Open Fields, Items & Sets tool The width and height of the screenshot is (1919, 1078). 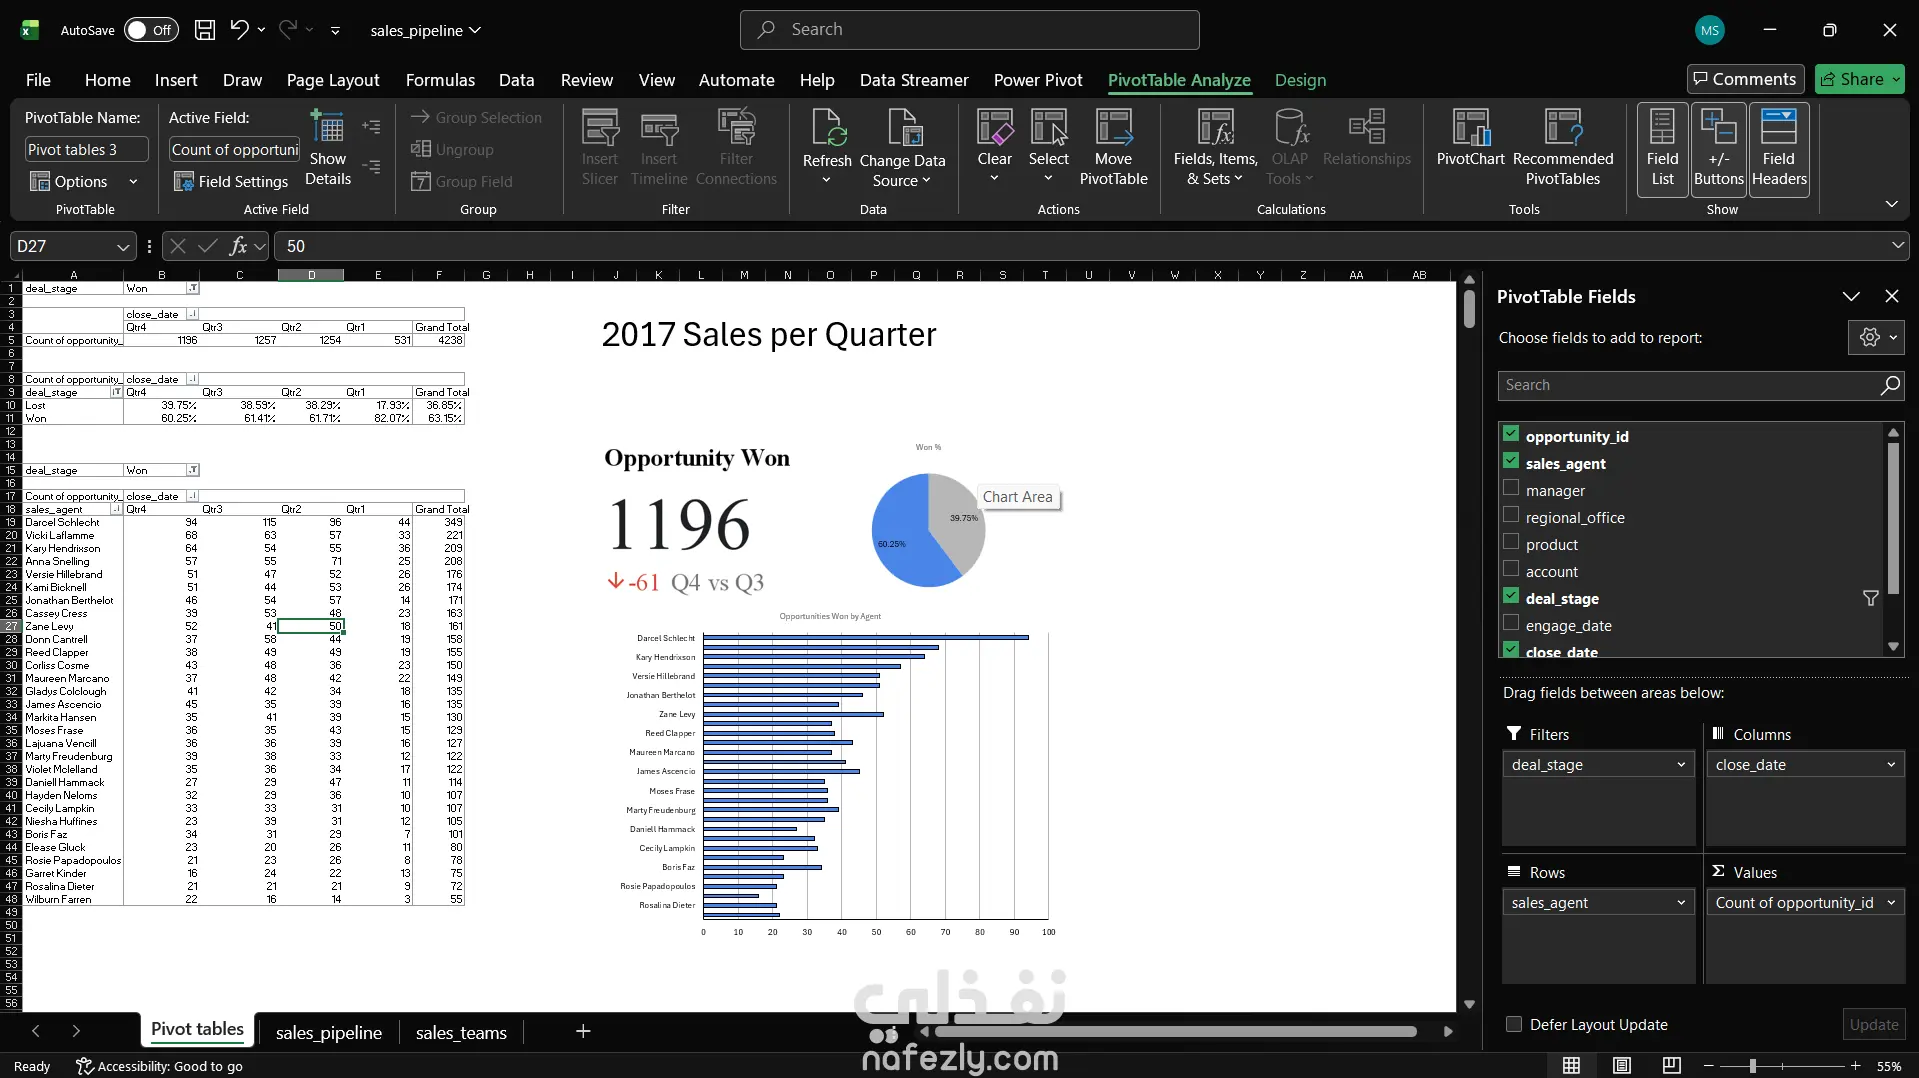[1215, 147]
